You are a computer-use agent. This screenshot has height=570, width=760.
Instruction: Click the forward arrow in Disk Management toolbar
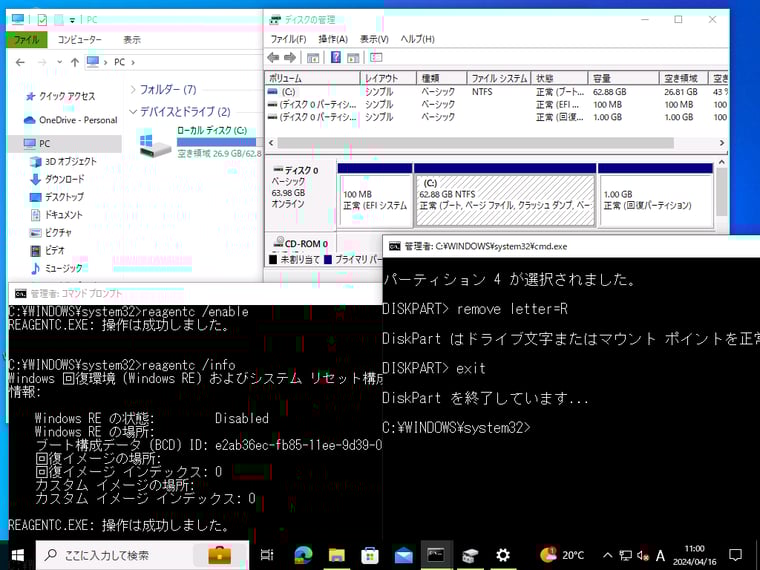(x=290, y=58)
